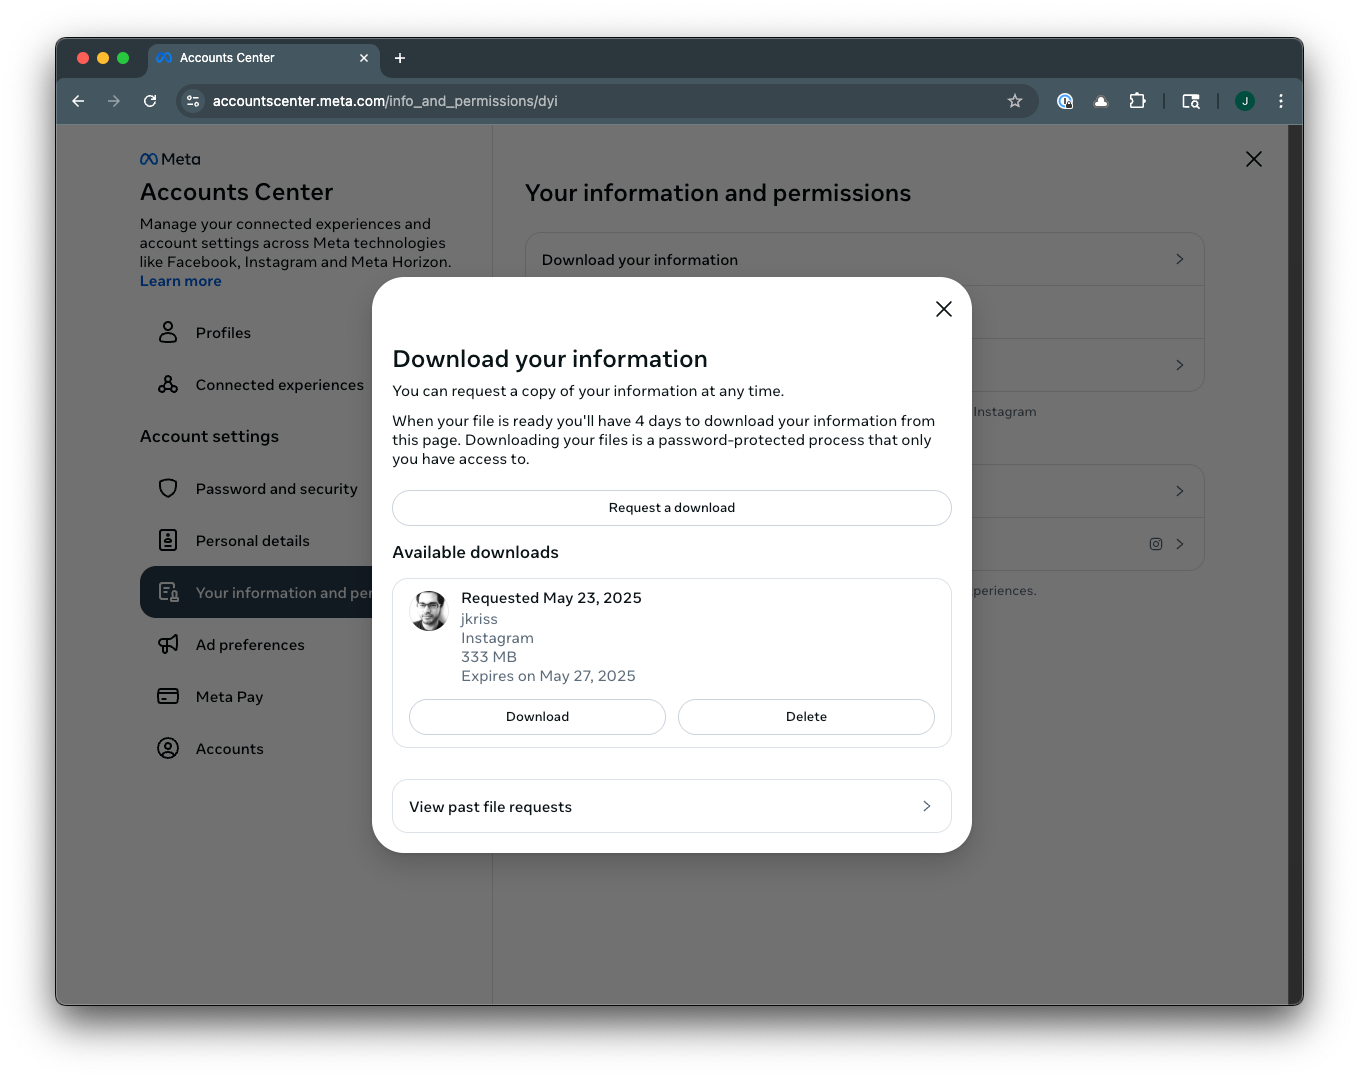Download the jkriss Instagram file
This screenshot has height=1079, width=1359.
click(x=537, y=717)
